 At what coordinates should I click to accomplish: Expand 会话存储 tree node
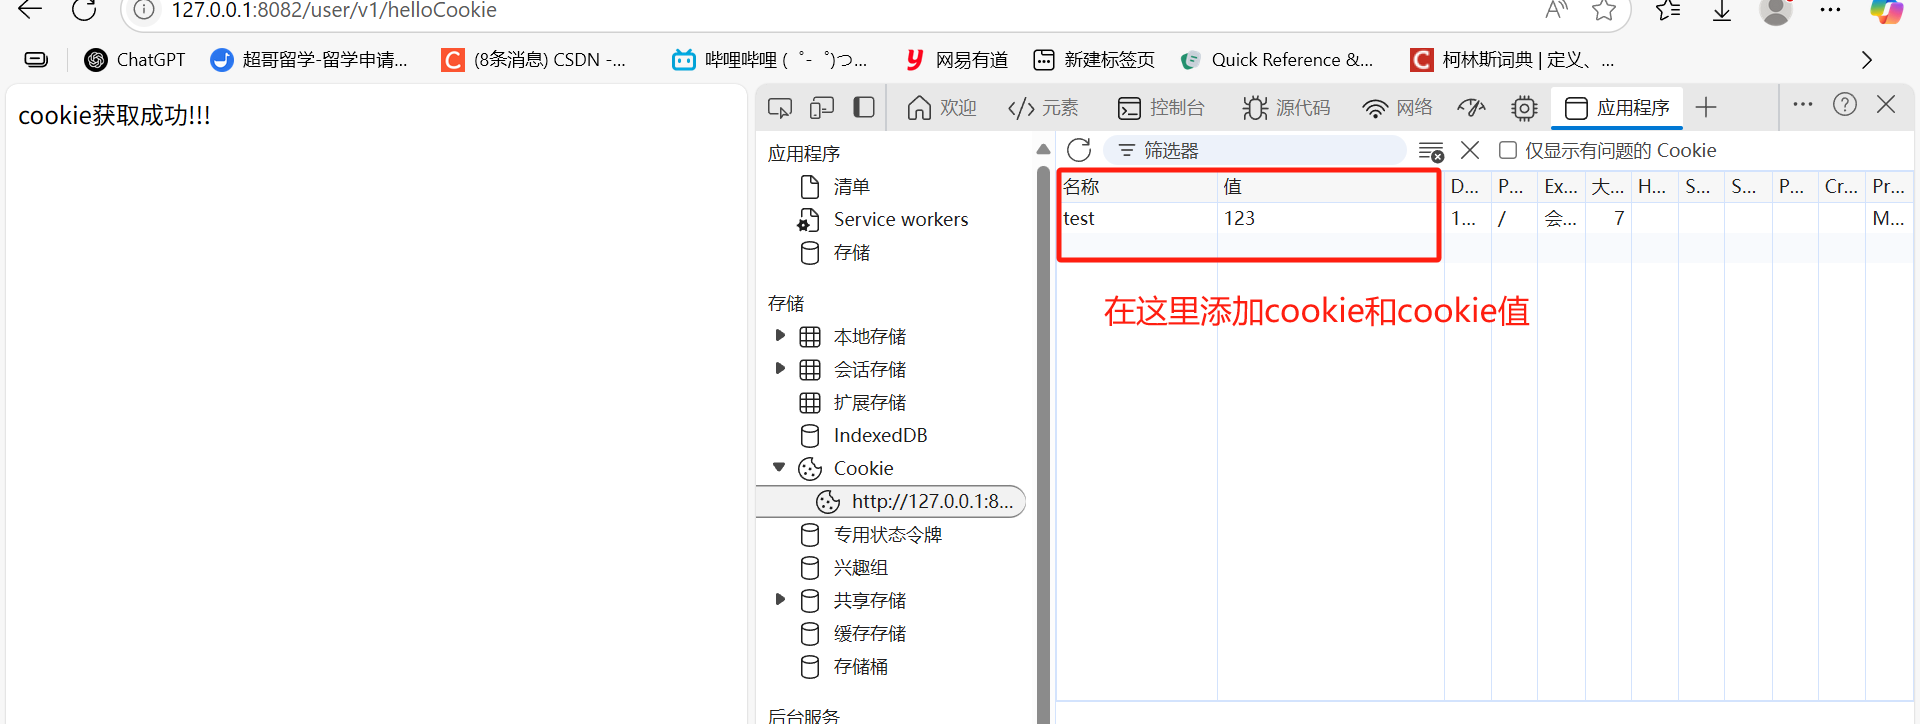(x=780, y=369)
